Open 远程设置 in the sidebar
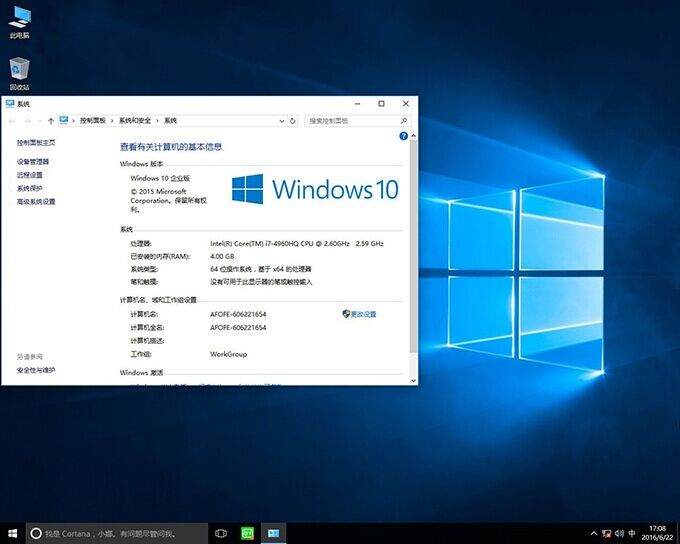Viewport: 680px width, 544px height. pos(30,175)
